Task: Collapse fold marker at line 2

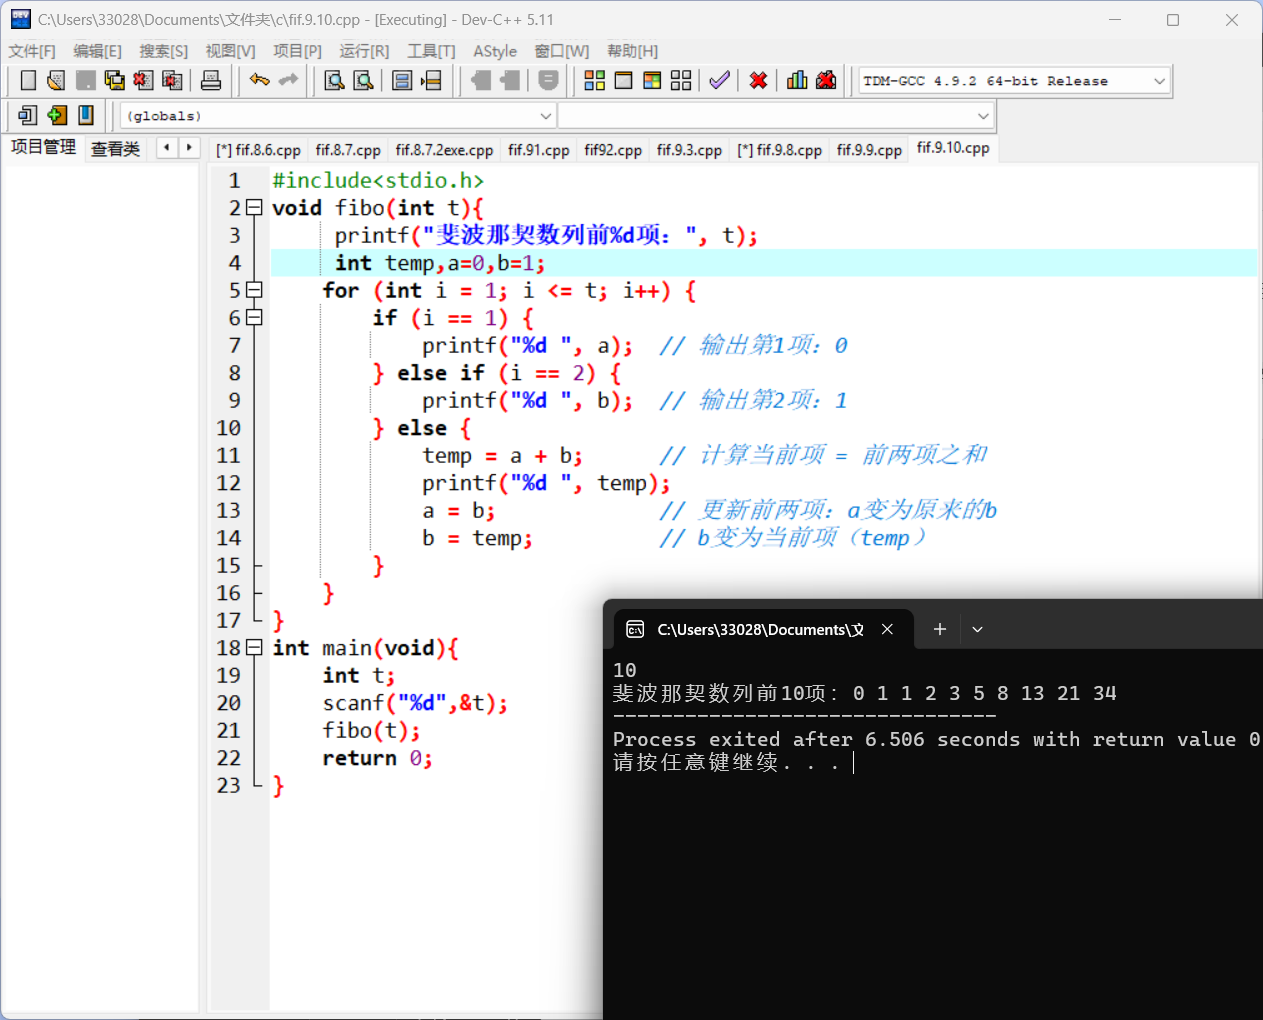Action: click(254, 208)
